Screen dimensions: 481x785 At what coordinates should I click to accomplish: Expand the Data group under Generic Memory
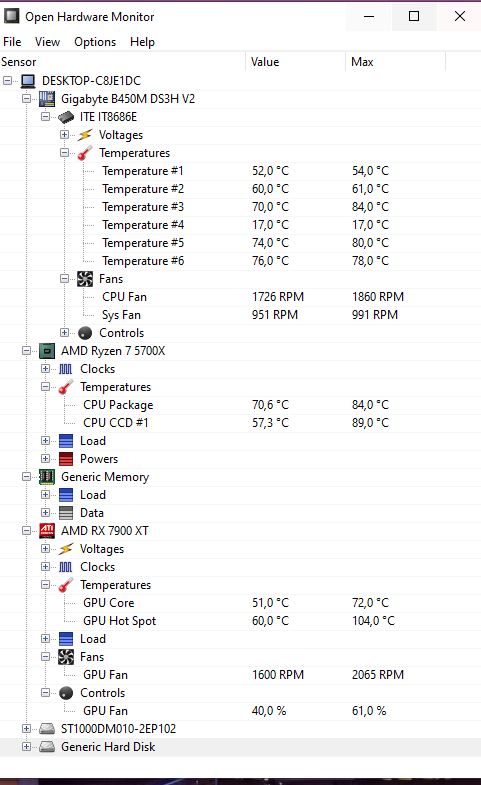click(46, 513)
